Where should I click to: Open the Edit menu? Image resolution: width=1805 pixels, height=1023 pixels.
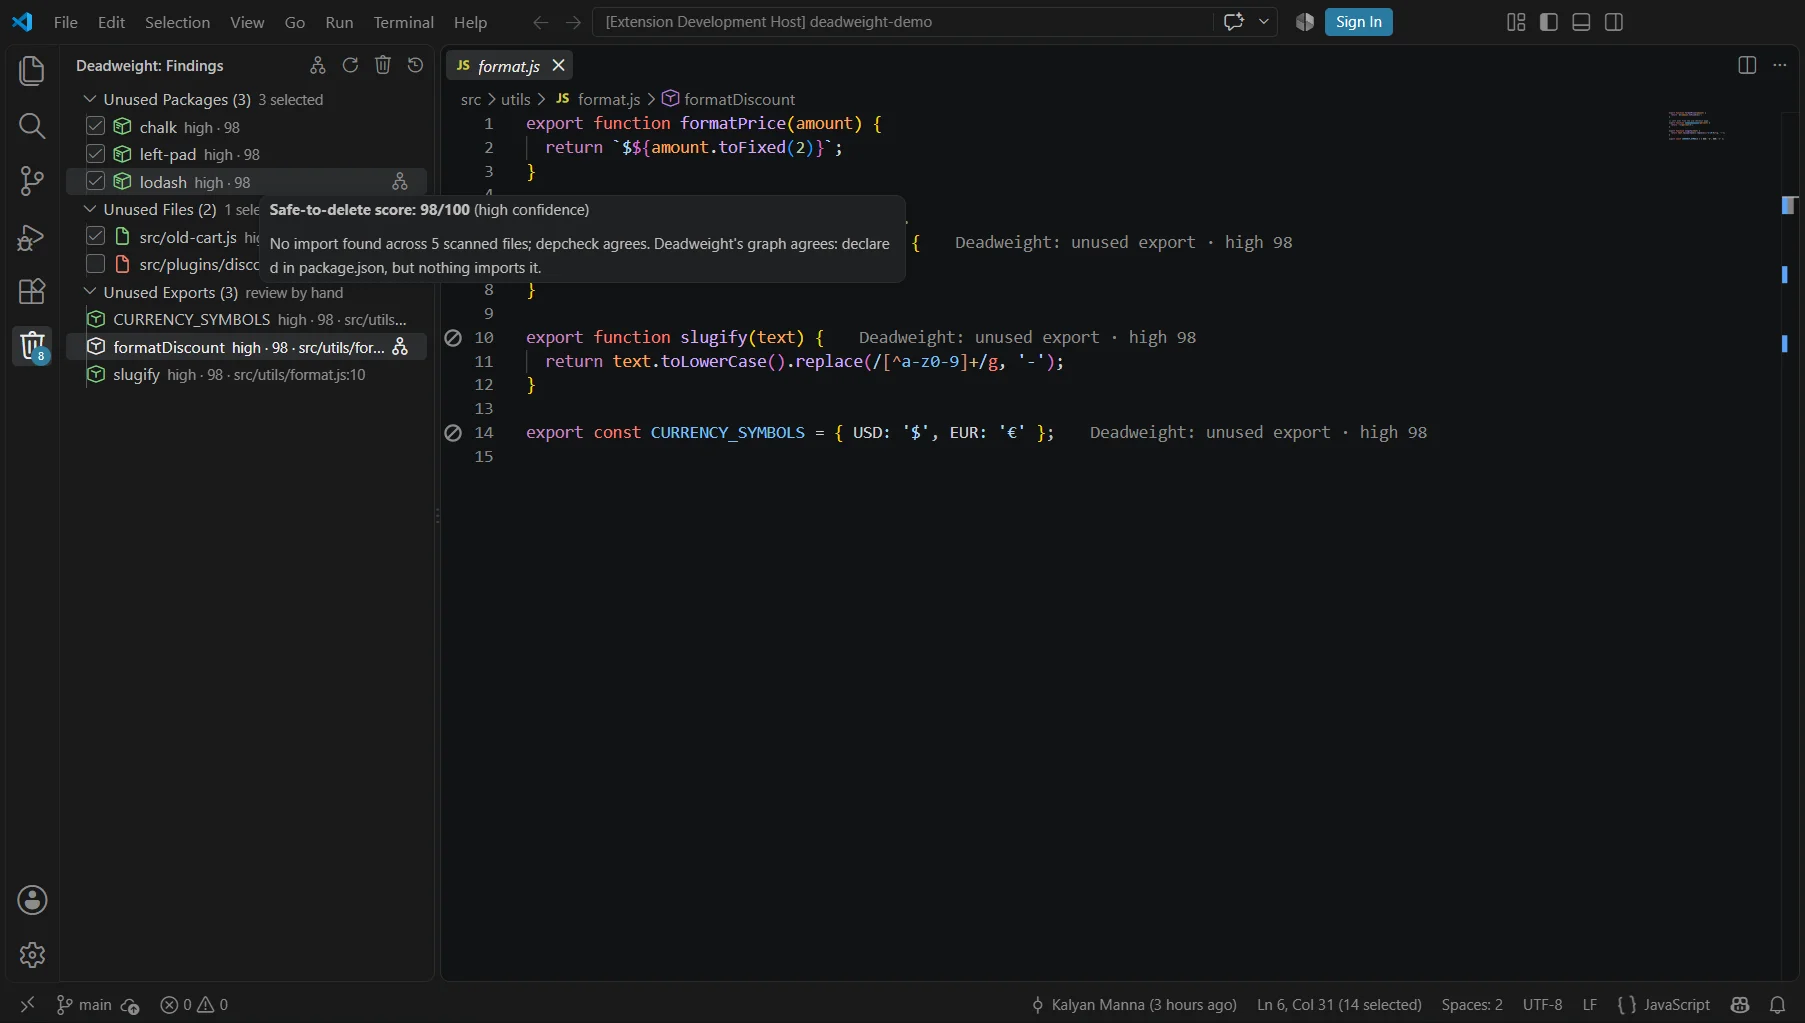point(111,22)
